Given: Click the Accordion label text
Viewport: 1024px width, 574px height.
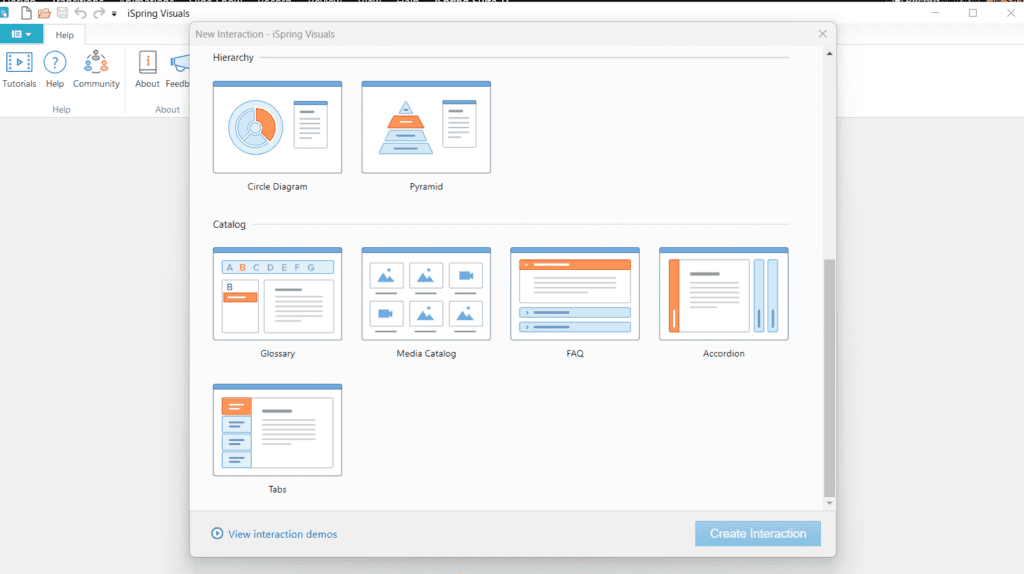Looking at the screenshot, I should 724,353.
